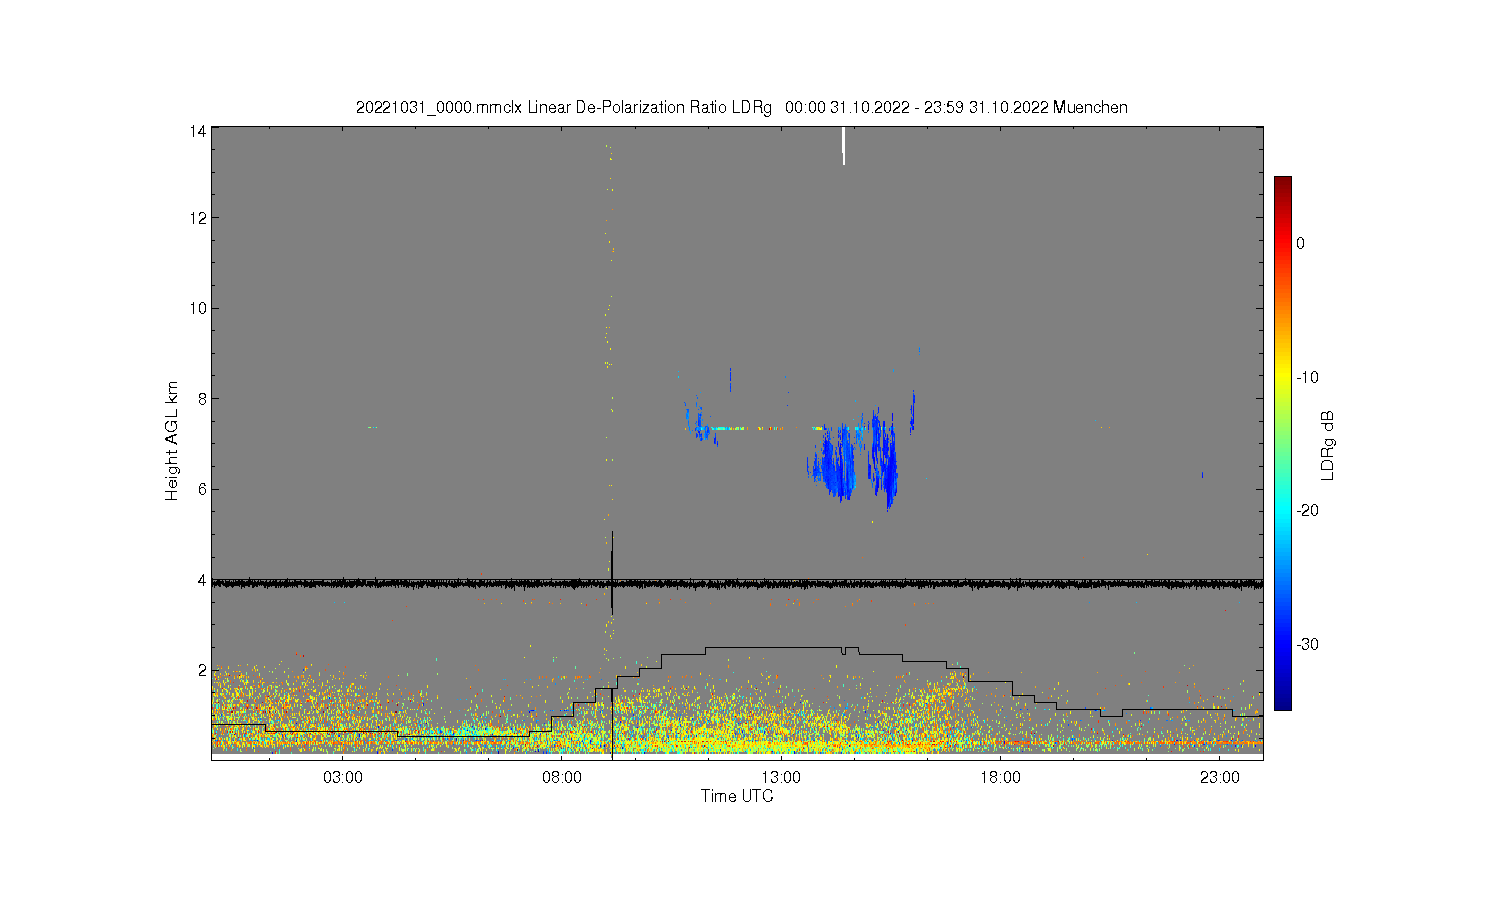Click the black horizontal noisy line at 4 km
The height and width of the screenshot is (900, 1500).
[x=737, y=583]
